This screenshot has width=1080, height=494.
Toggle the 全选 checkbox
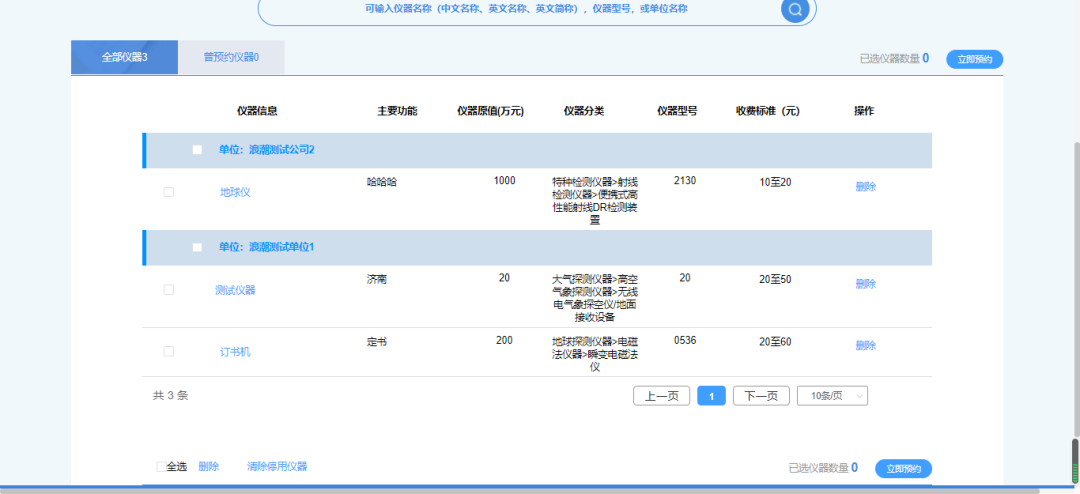(x=161, y=467)
